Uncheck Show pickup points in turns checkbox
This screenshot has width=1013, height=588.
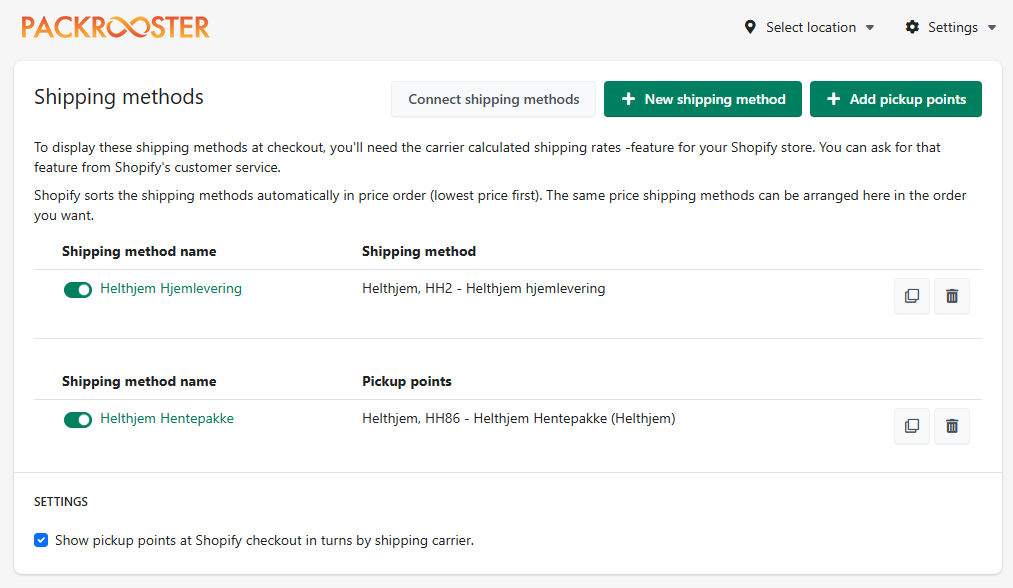pos(41,540)
